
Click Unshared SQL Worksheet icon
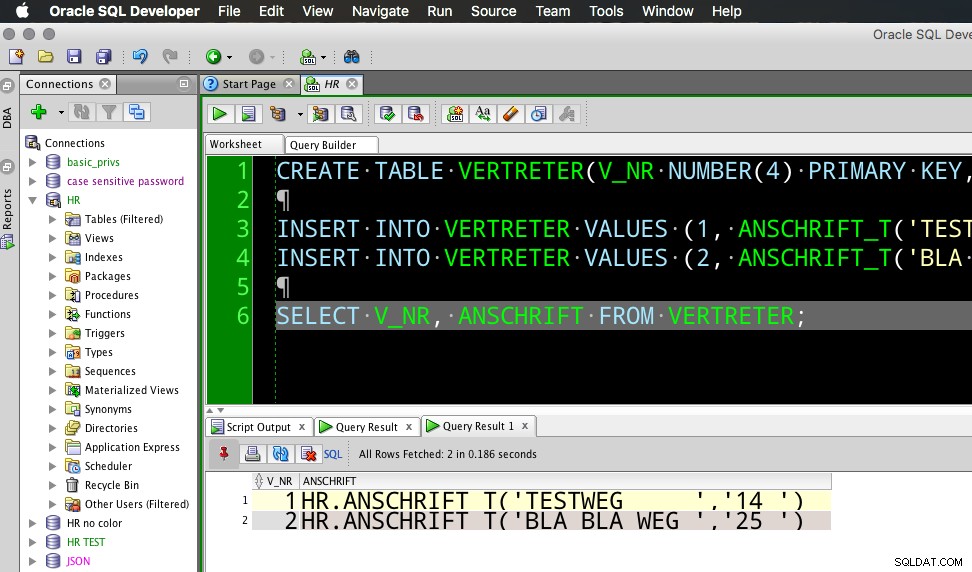click(x=455, y=114)
